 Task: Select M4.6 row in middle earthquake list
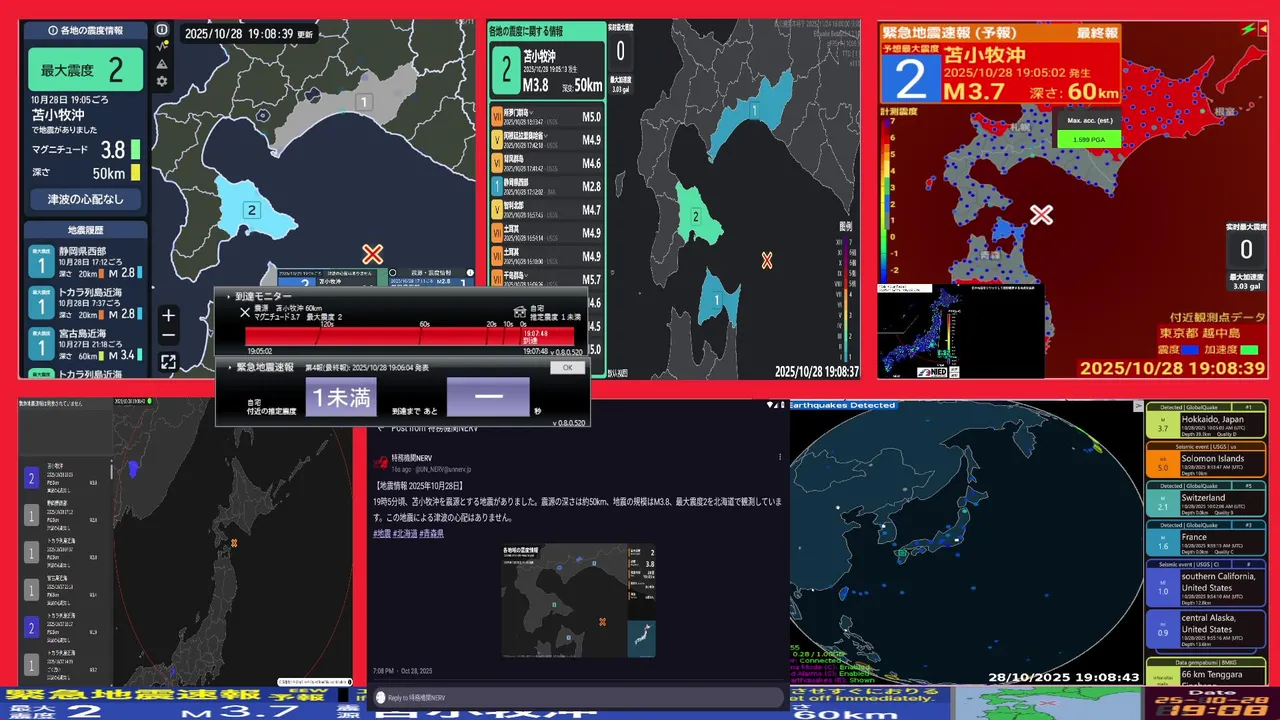[x=547, y=163]
